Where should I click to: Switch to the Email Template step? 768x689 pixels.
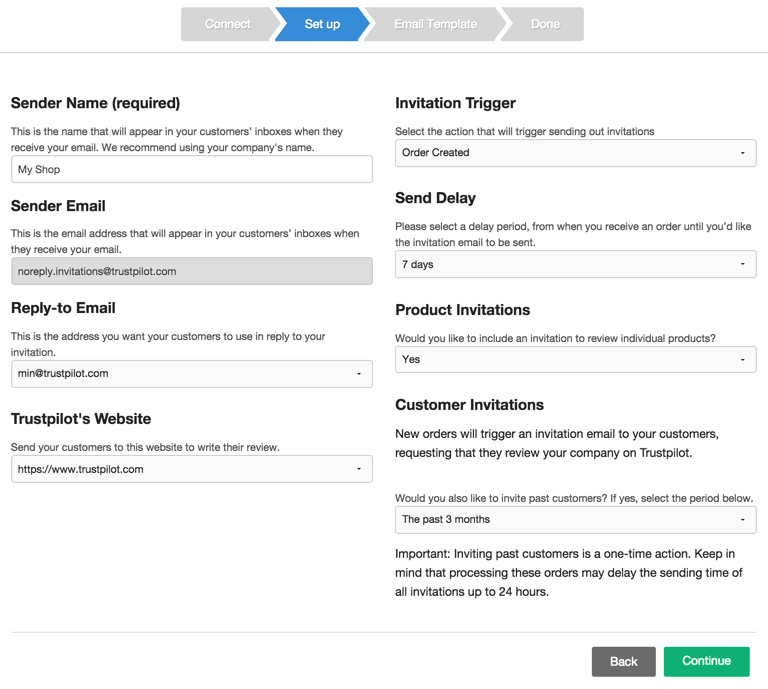point(435,25)
